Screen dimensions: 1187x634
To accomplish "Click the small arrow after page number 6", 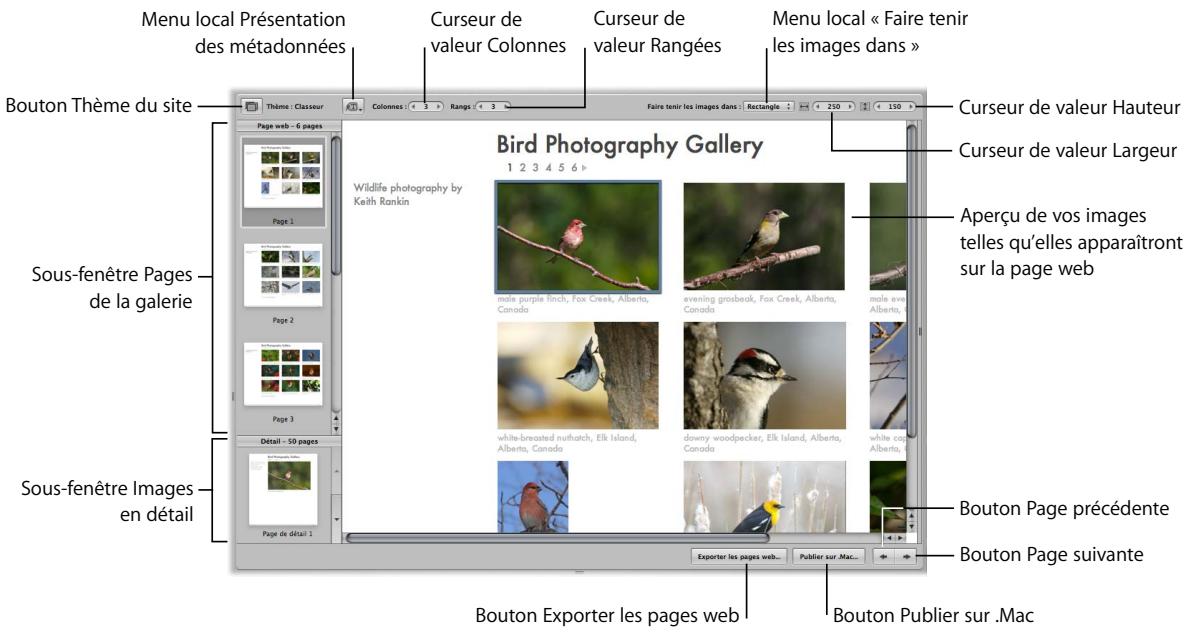I will click(x=584, y=167).
